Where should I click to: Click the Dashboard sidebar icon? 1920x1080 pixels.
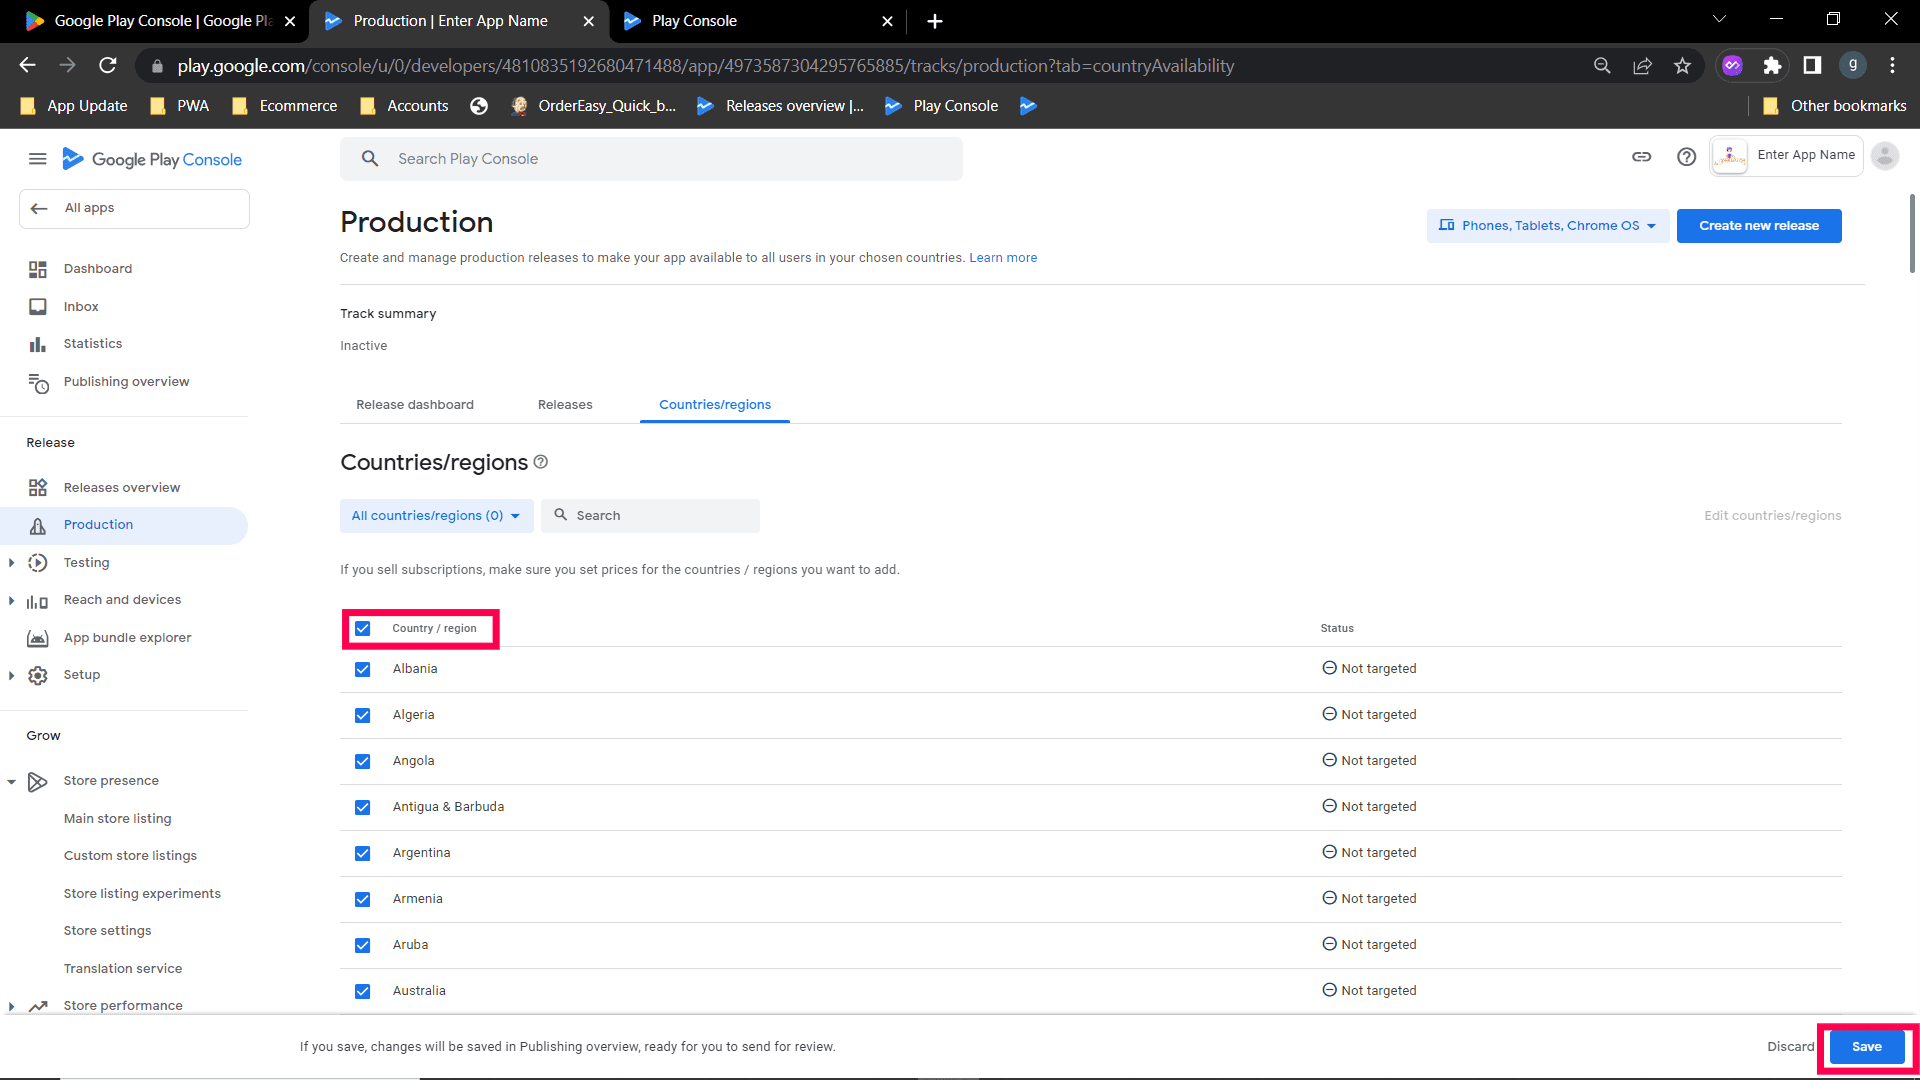click(x=38, y=269)
